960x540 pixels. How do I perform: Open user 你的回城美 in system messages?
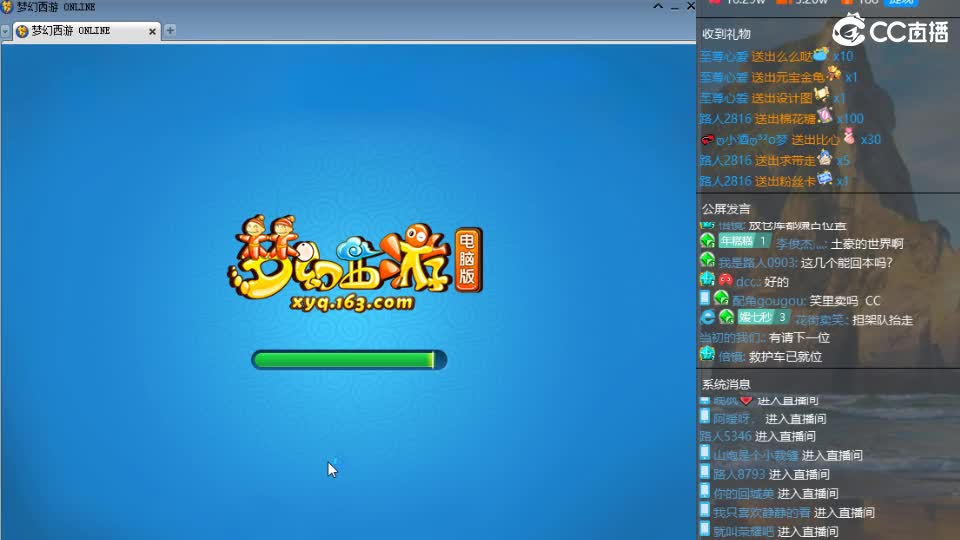743,493
